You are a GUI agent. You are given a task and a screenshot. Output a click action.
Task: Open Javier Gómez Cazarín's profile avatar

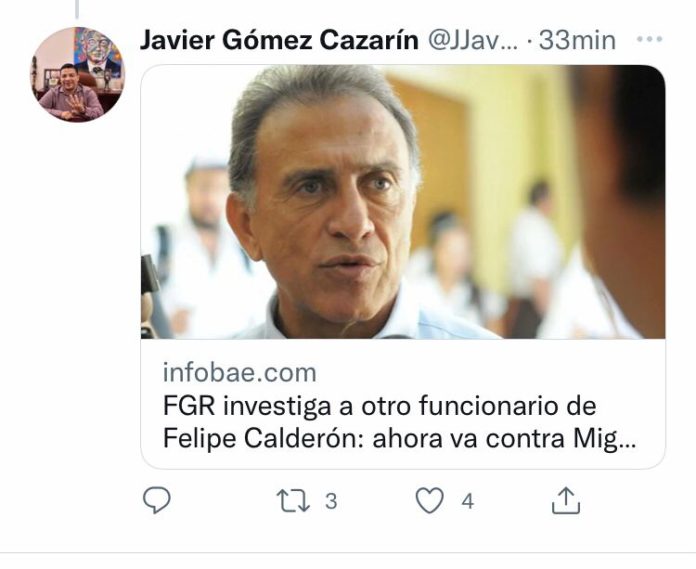click(78, 74)
